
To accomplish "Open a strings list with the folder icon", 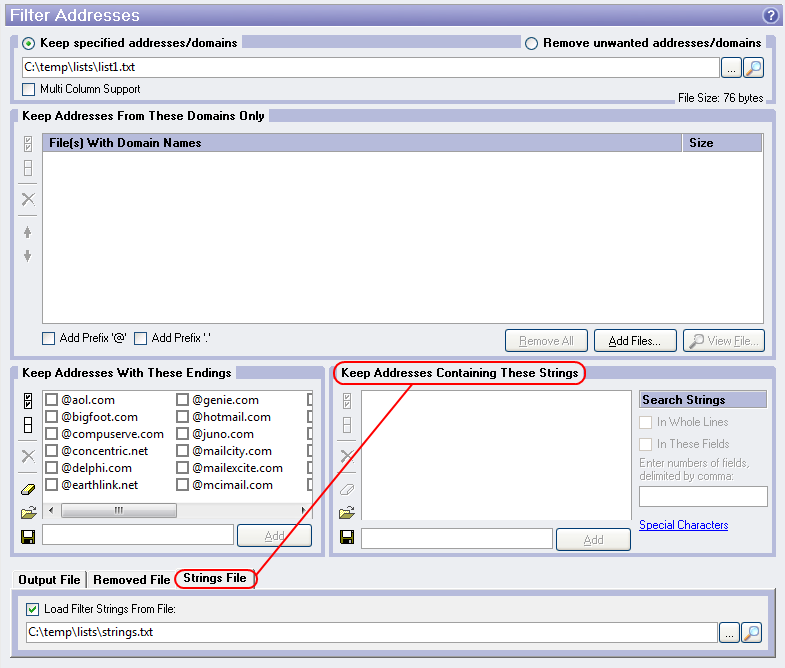I will pos(347,513).
